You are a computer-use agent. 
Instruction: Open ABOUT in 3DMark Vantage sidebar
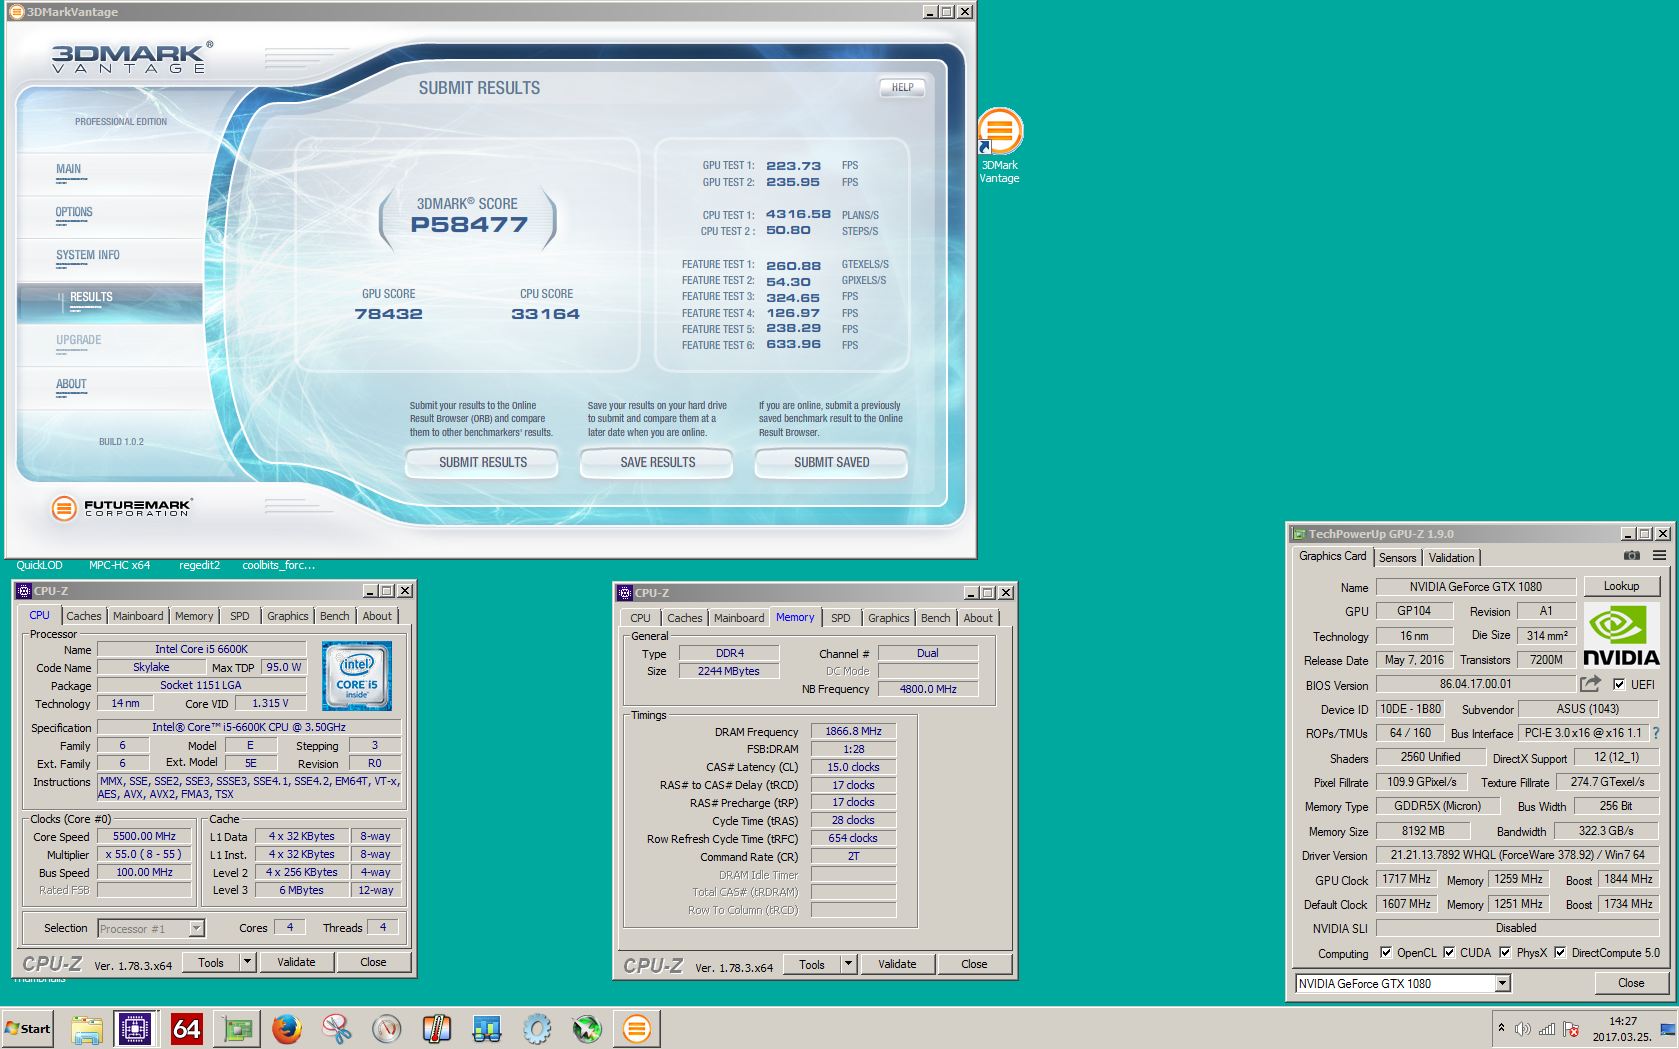[x=71, y=384]
